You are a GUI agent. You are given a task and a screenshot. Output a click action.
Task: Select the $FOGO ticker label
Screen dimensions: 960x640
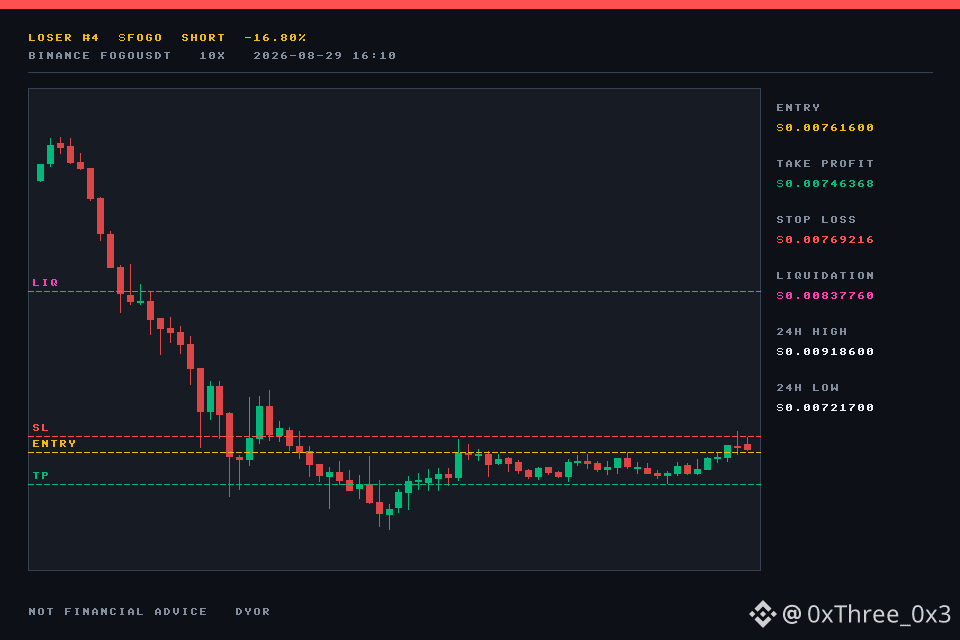tap(140, 37)
